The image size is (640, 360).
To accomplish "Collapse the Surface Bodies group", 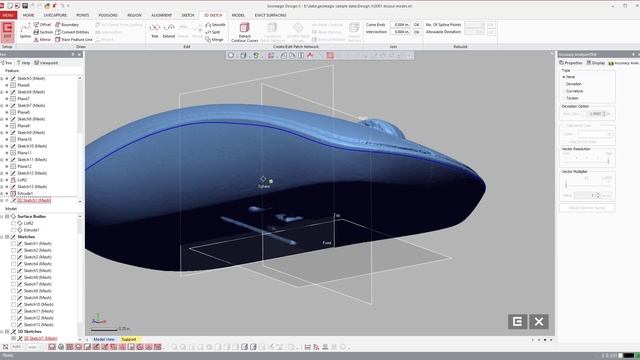I will [2, 216].
